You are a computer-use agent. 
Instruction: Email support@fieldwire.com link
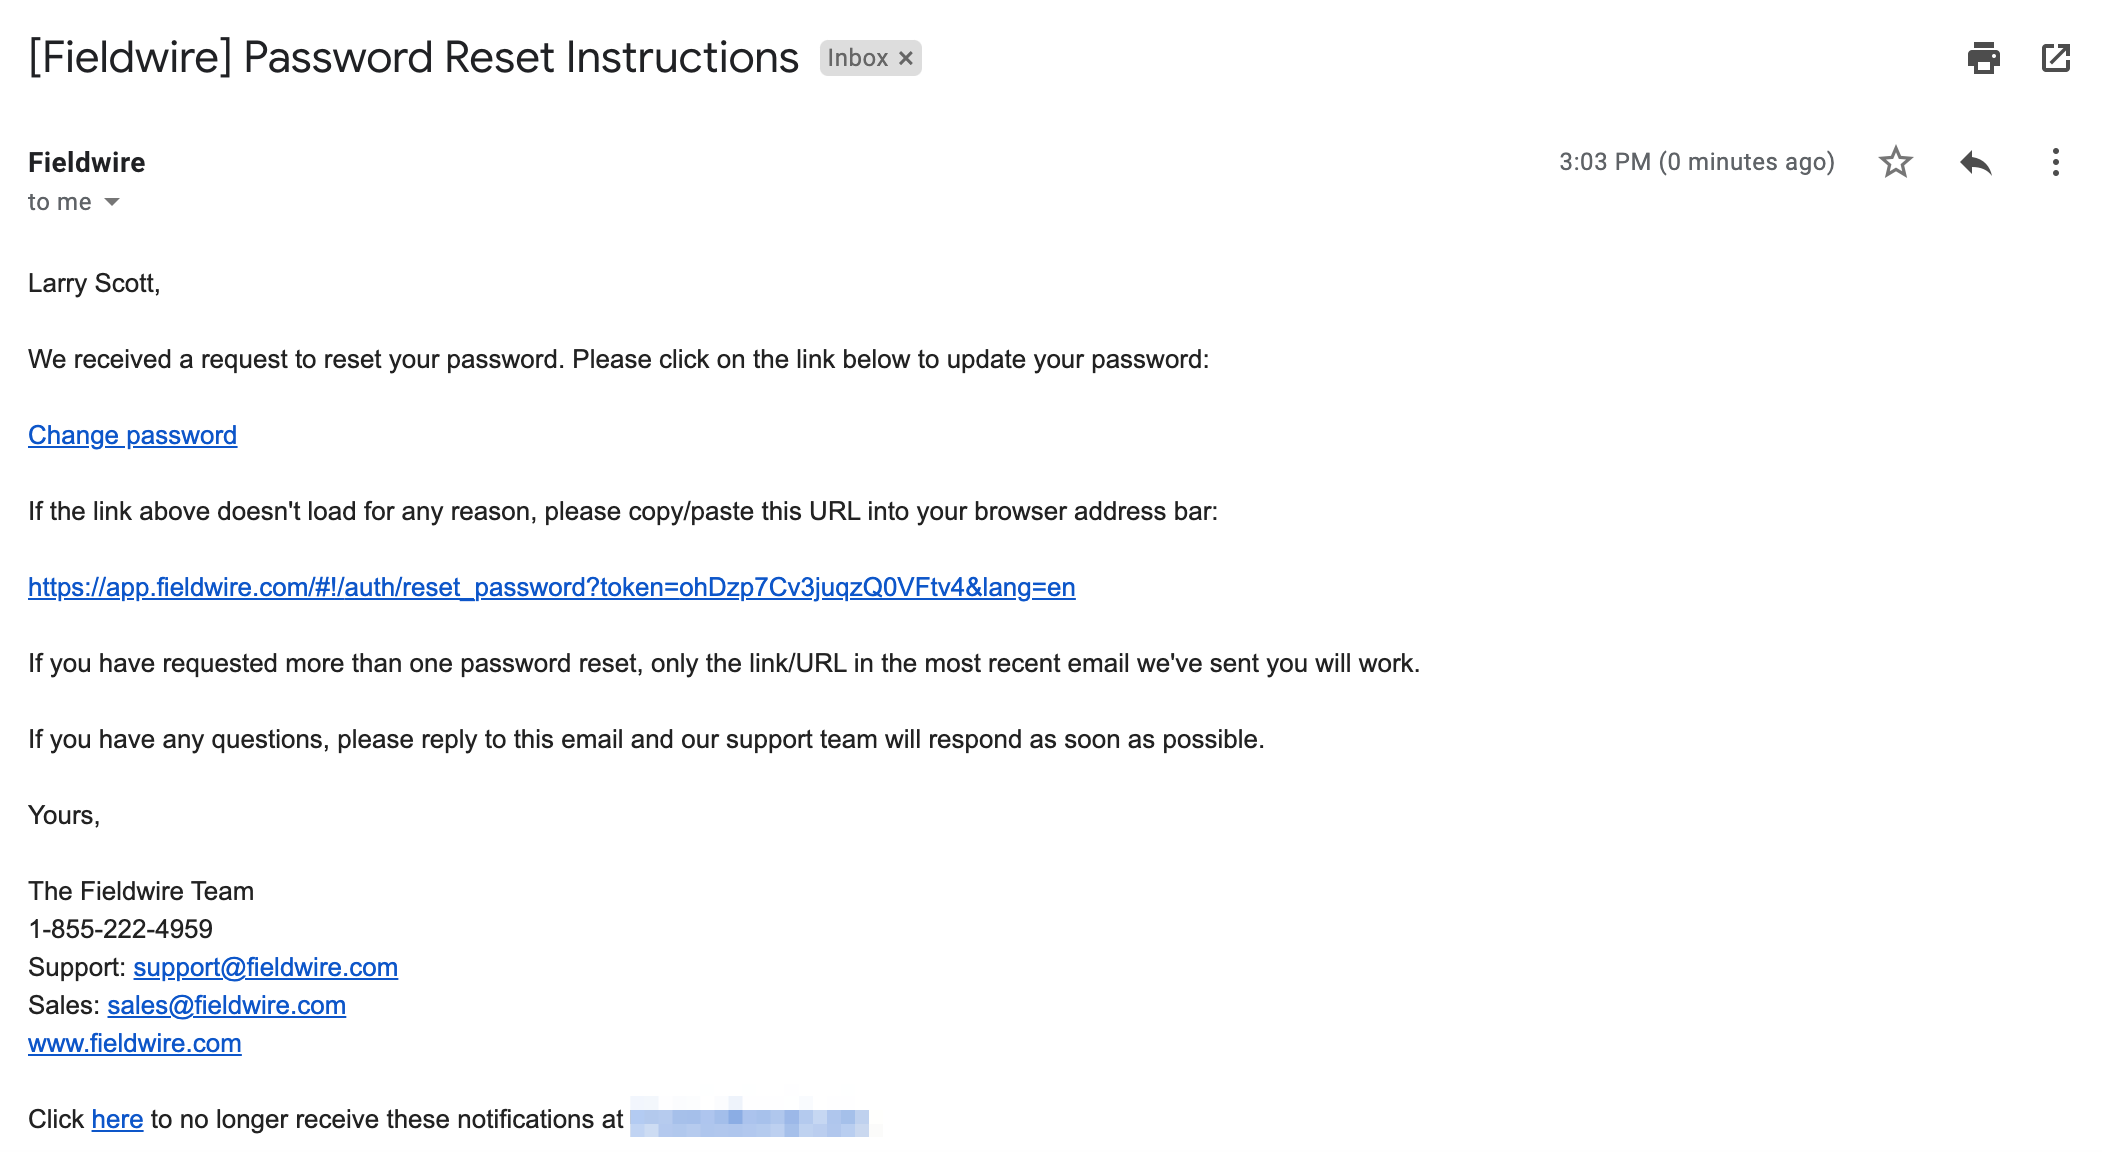click(265, 967)
